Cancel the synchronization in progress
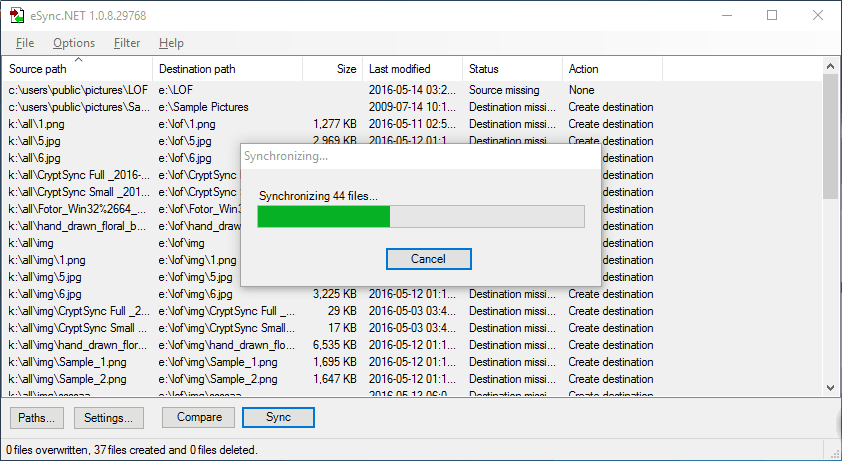842x461 pixels. (429, 259)
